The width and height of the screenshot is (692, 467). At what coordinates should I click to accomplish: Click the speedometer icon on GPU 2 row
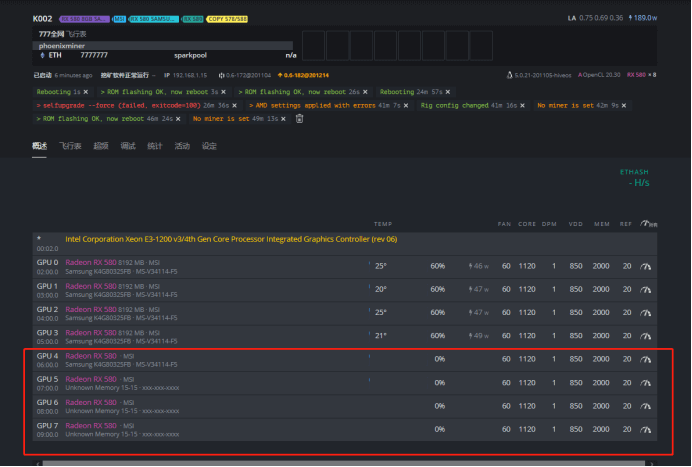point(646,312)
